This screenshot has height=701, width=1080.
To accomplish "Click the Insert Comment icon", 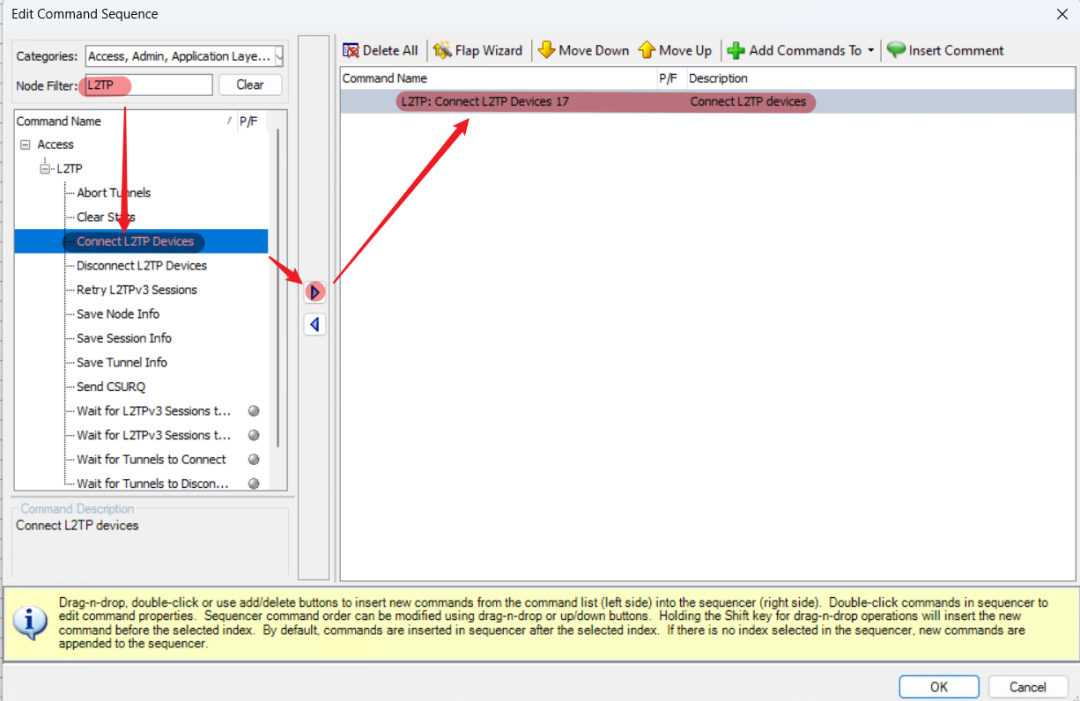I will (x=896, y=50).
